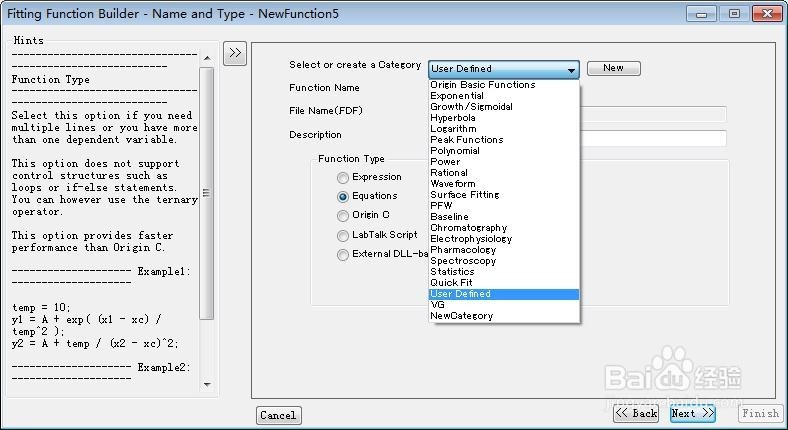This screenshot has height=430, width=788.
Task: Minimize the Fitting Function Builder window
Action: [x=702, y=14]
